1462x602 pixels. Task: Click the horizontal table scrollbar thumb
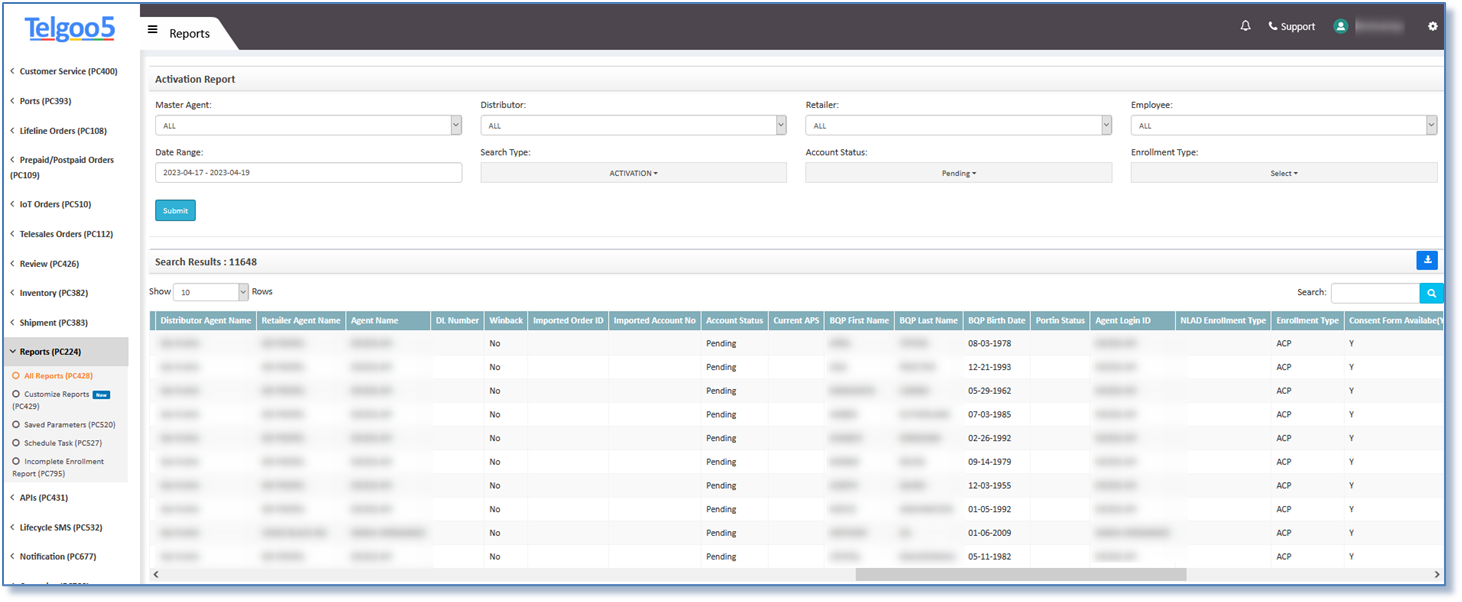pos(1021,575)
